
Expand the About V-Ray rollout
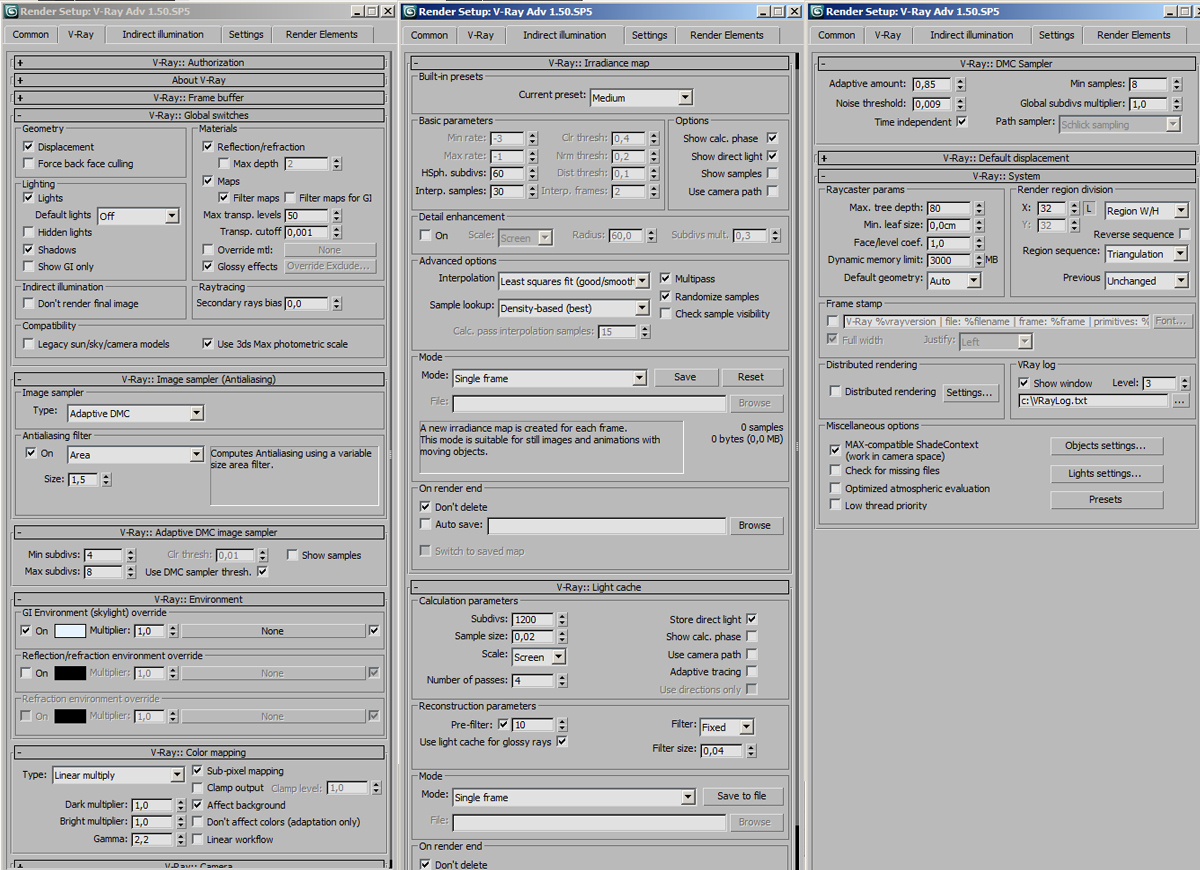pos(198,80)
